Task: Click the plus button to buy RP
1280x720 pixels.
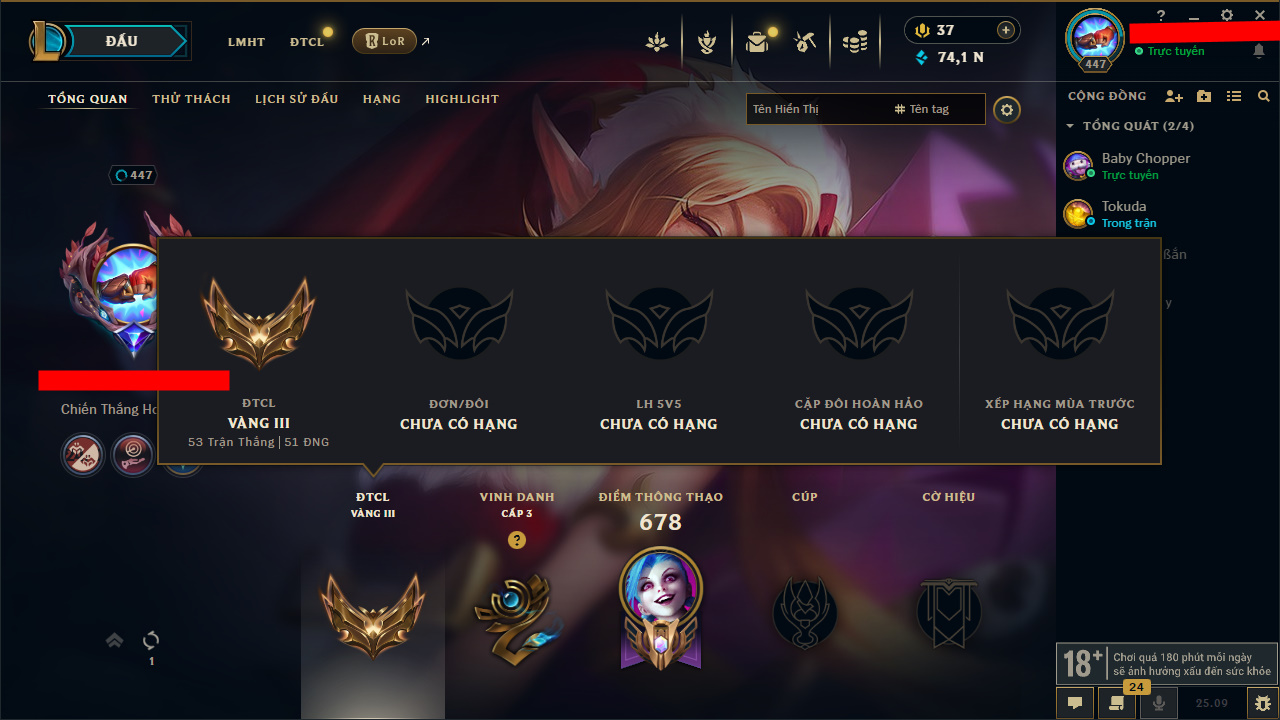Action: 1006,30
